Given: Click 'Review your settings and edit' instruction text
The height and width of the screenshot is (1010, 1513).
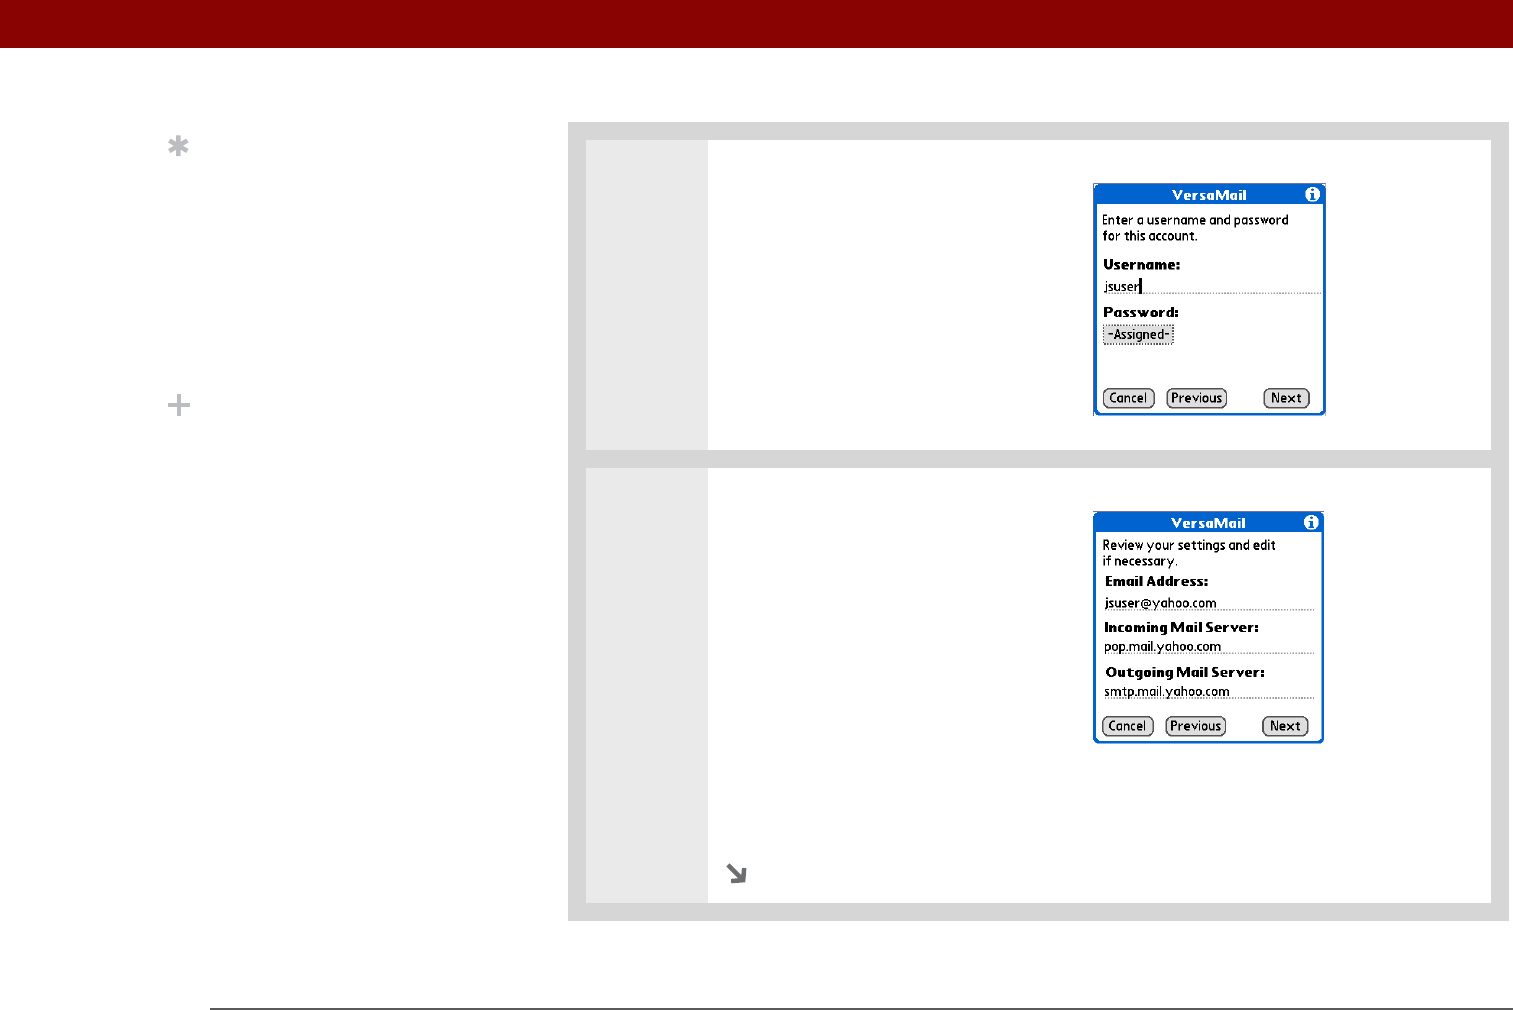Looking at the screenshot, I should (1189, 545).
